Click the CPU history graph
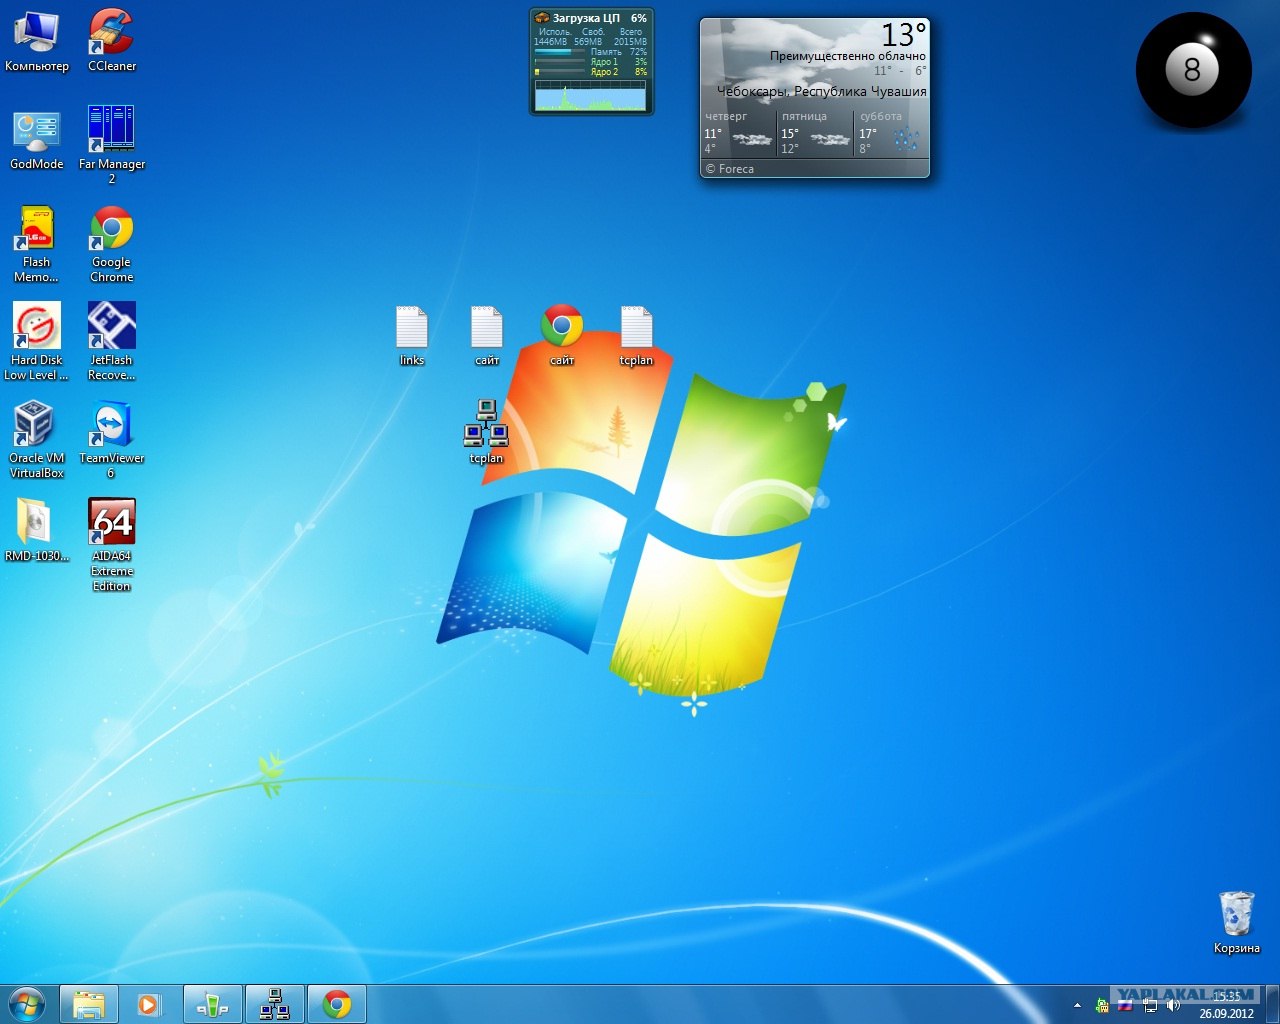Screen dimensions: 1280x1024 tap(590, 96)
